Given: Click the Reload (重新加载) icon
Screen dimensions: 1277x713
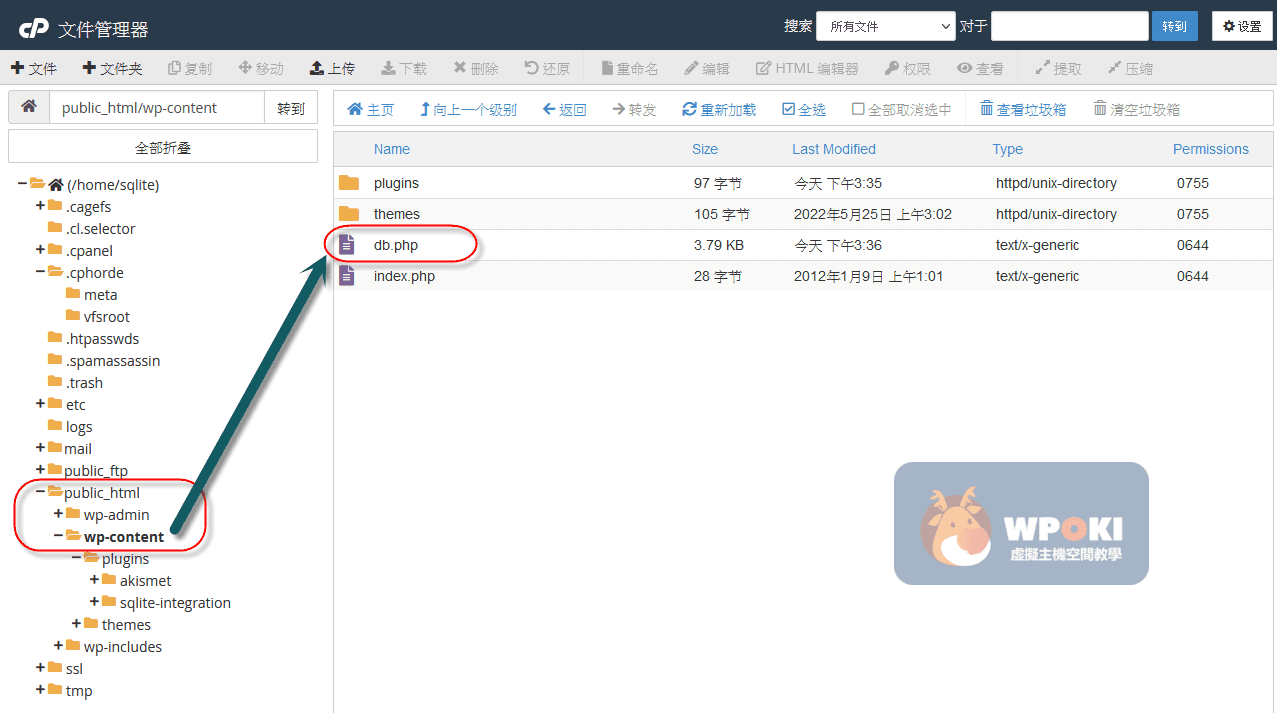Looking at the screenshot, I should 689,109.
